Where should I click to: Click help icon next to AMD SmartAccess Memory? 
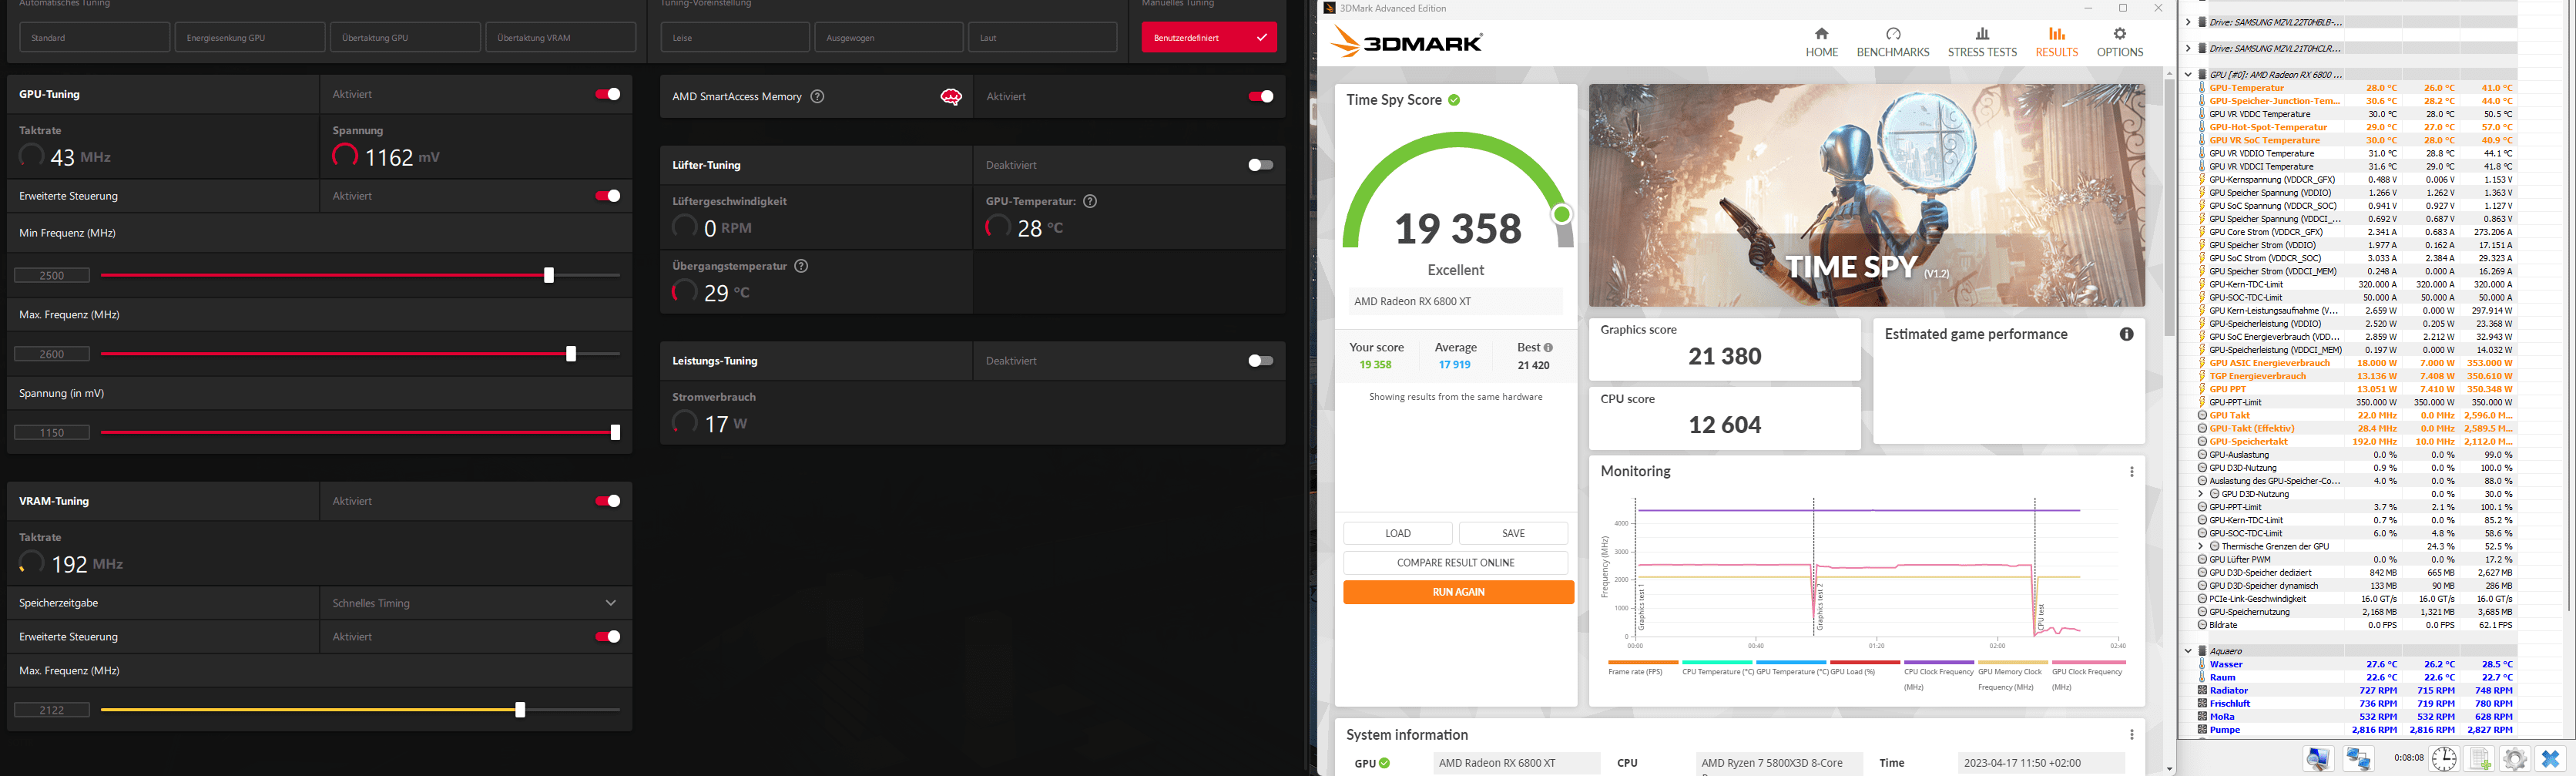coord(817,97)
